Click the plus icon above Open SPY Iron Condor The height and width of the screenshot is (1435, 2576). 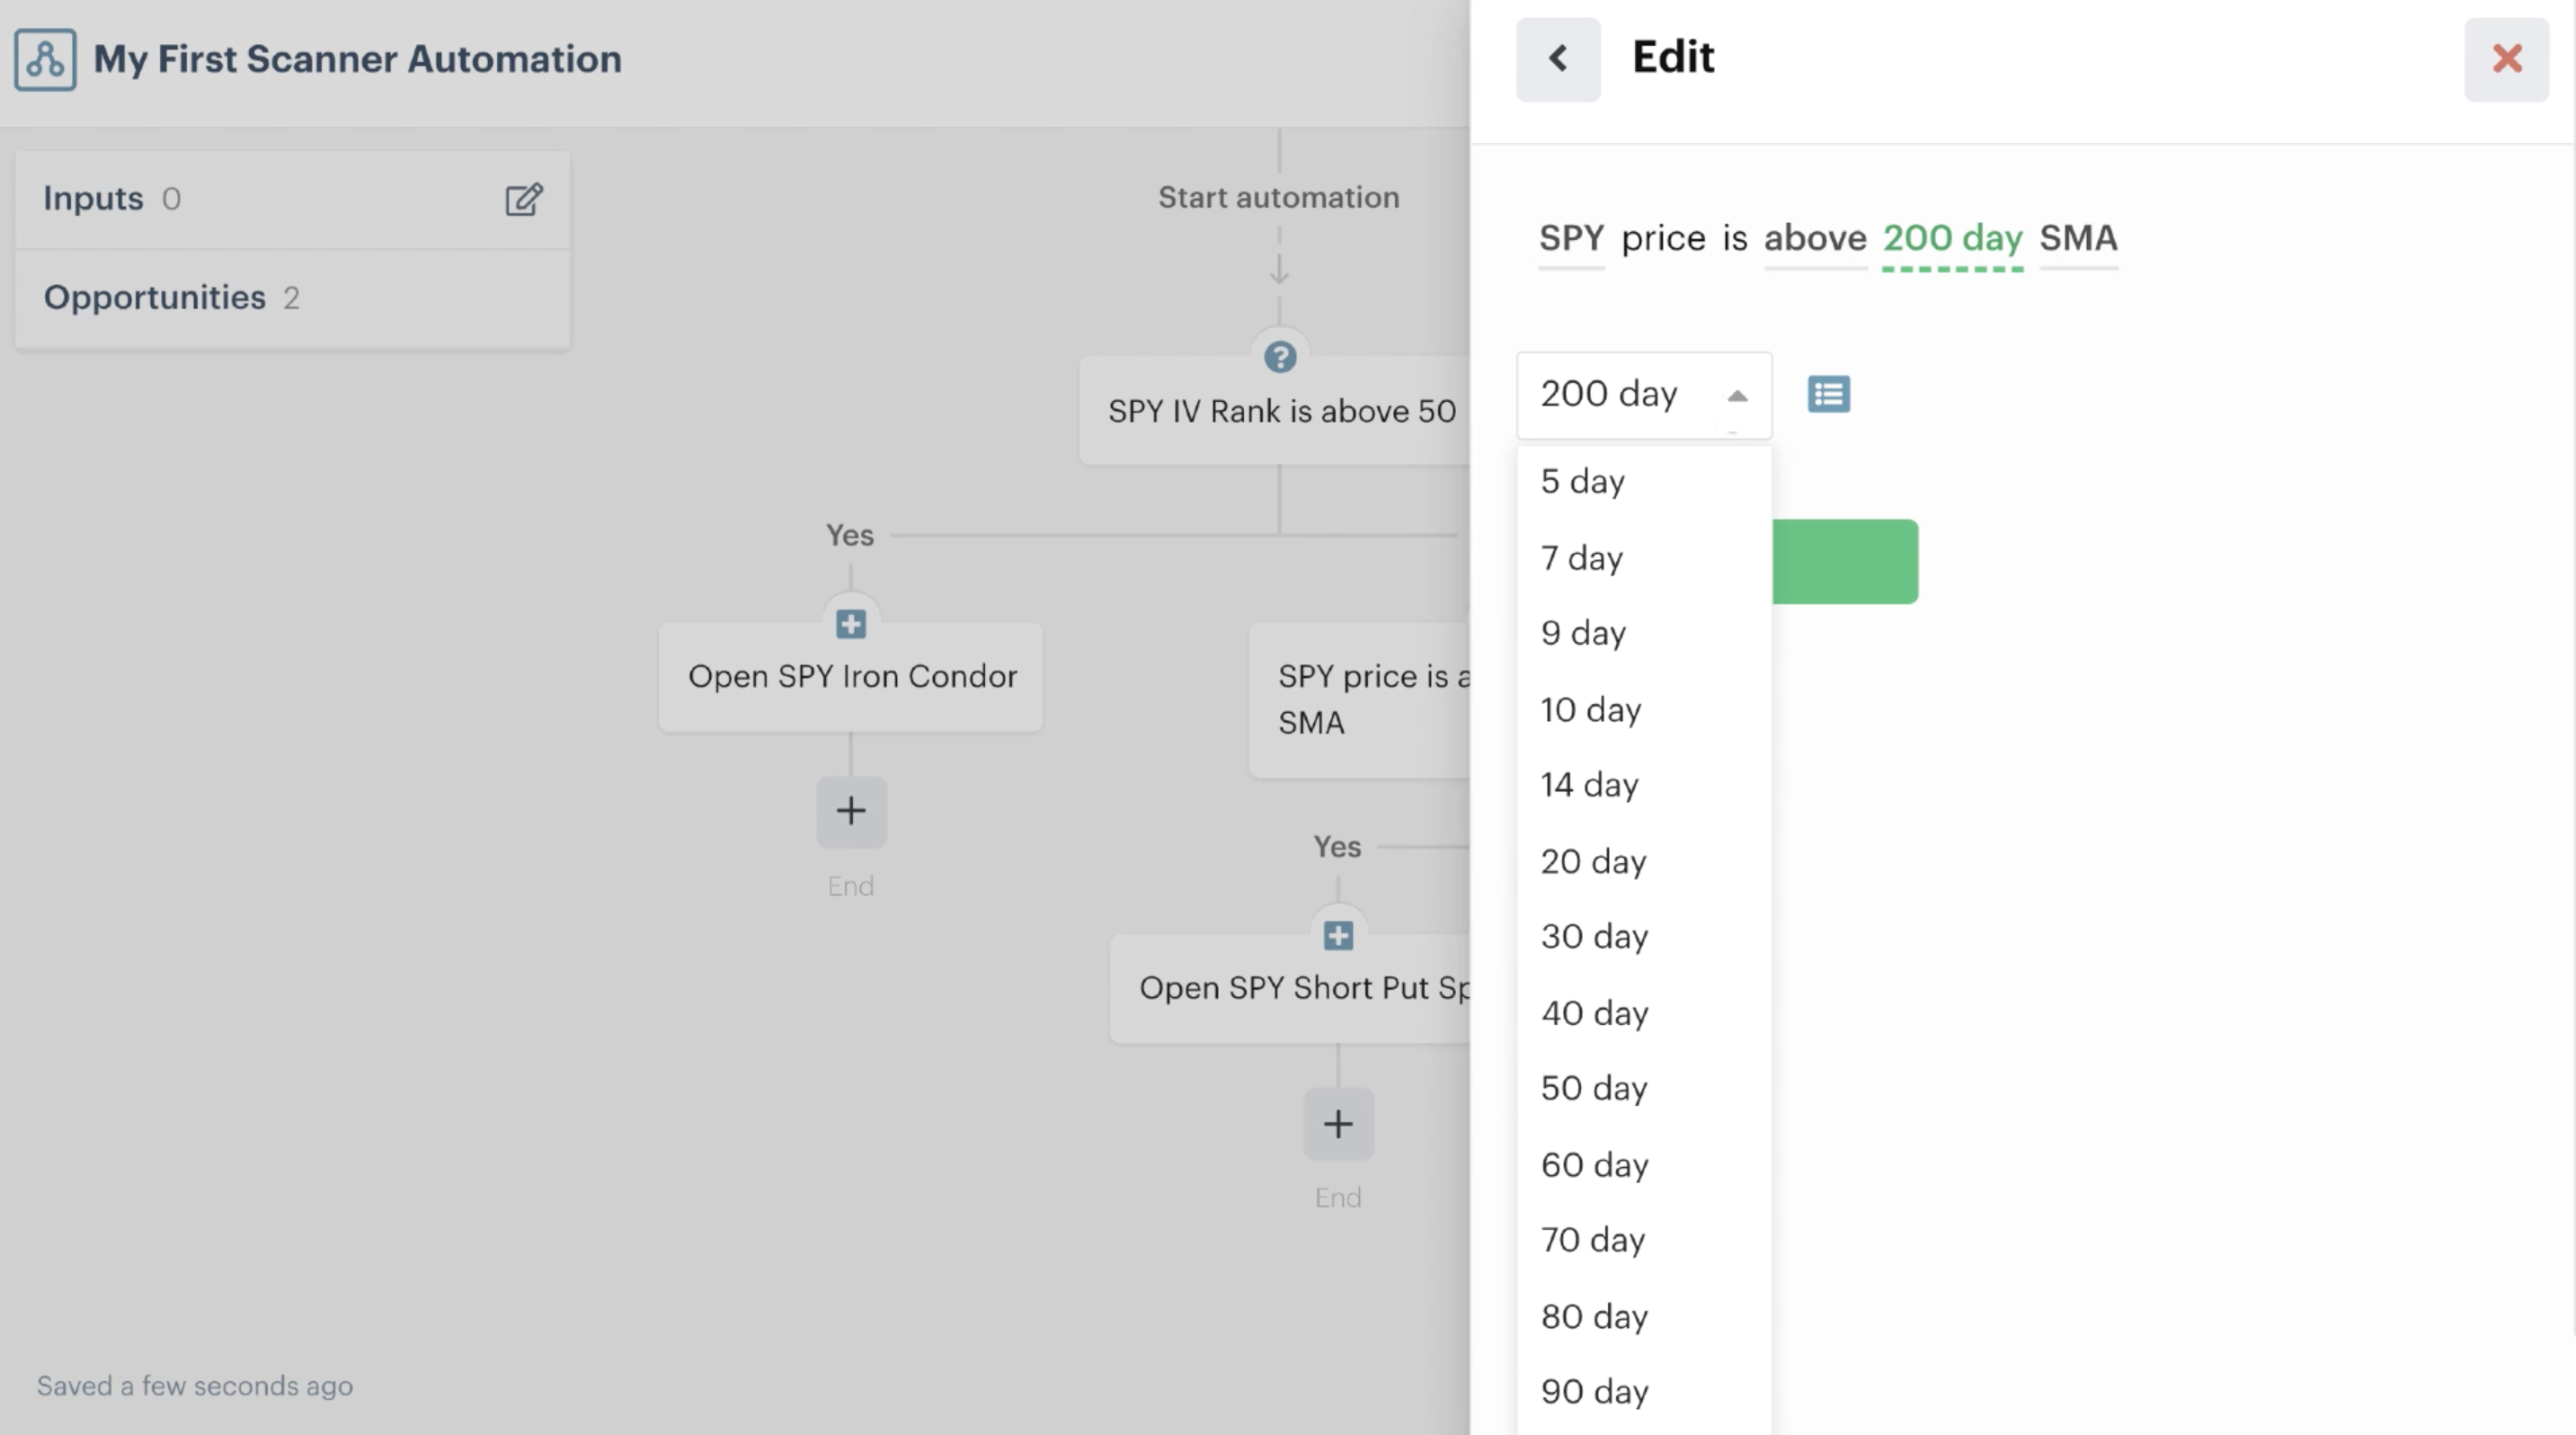[x=851, y=624]
